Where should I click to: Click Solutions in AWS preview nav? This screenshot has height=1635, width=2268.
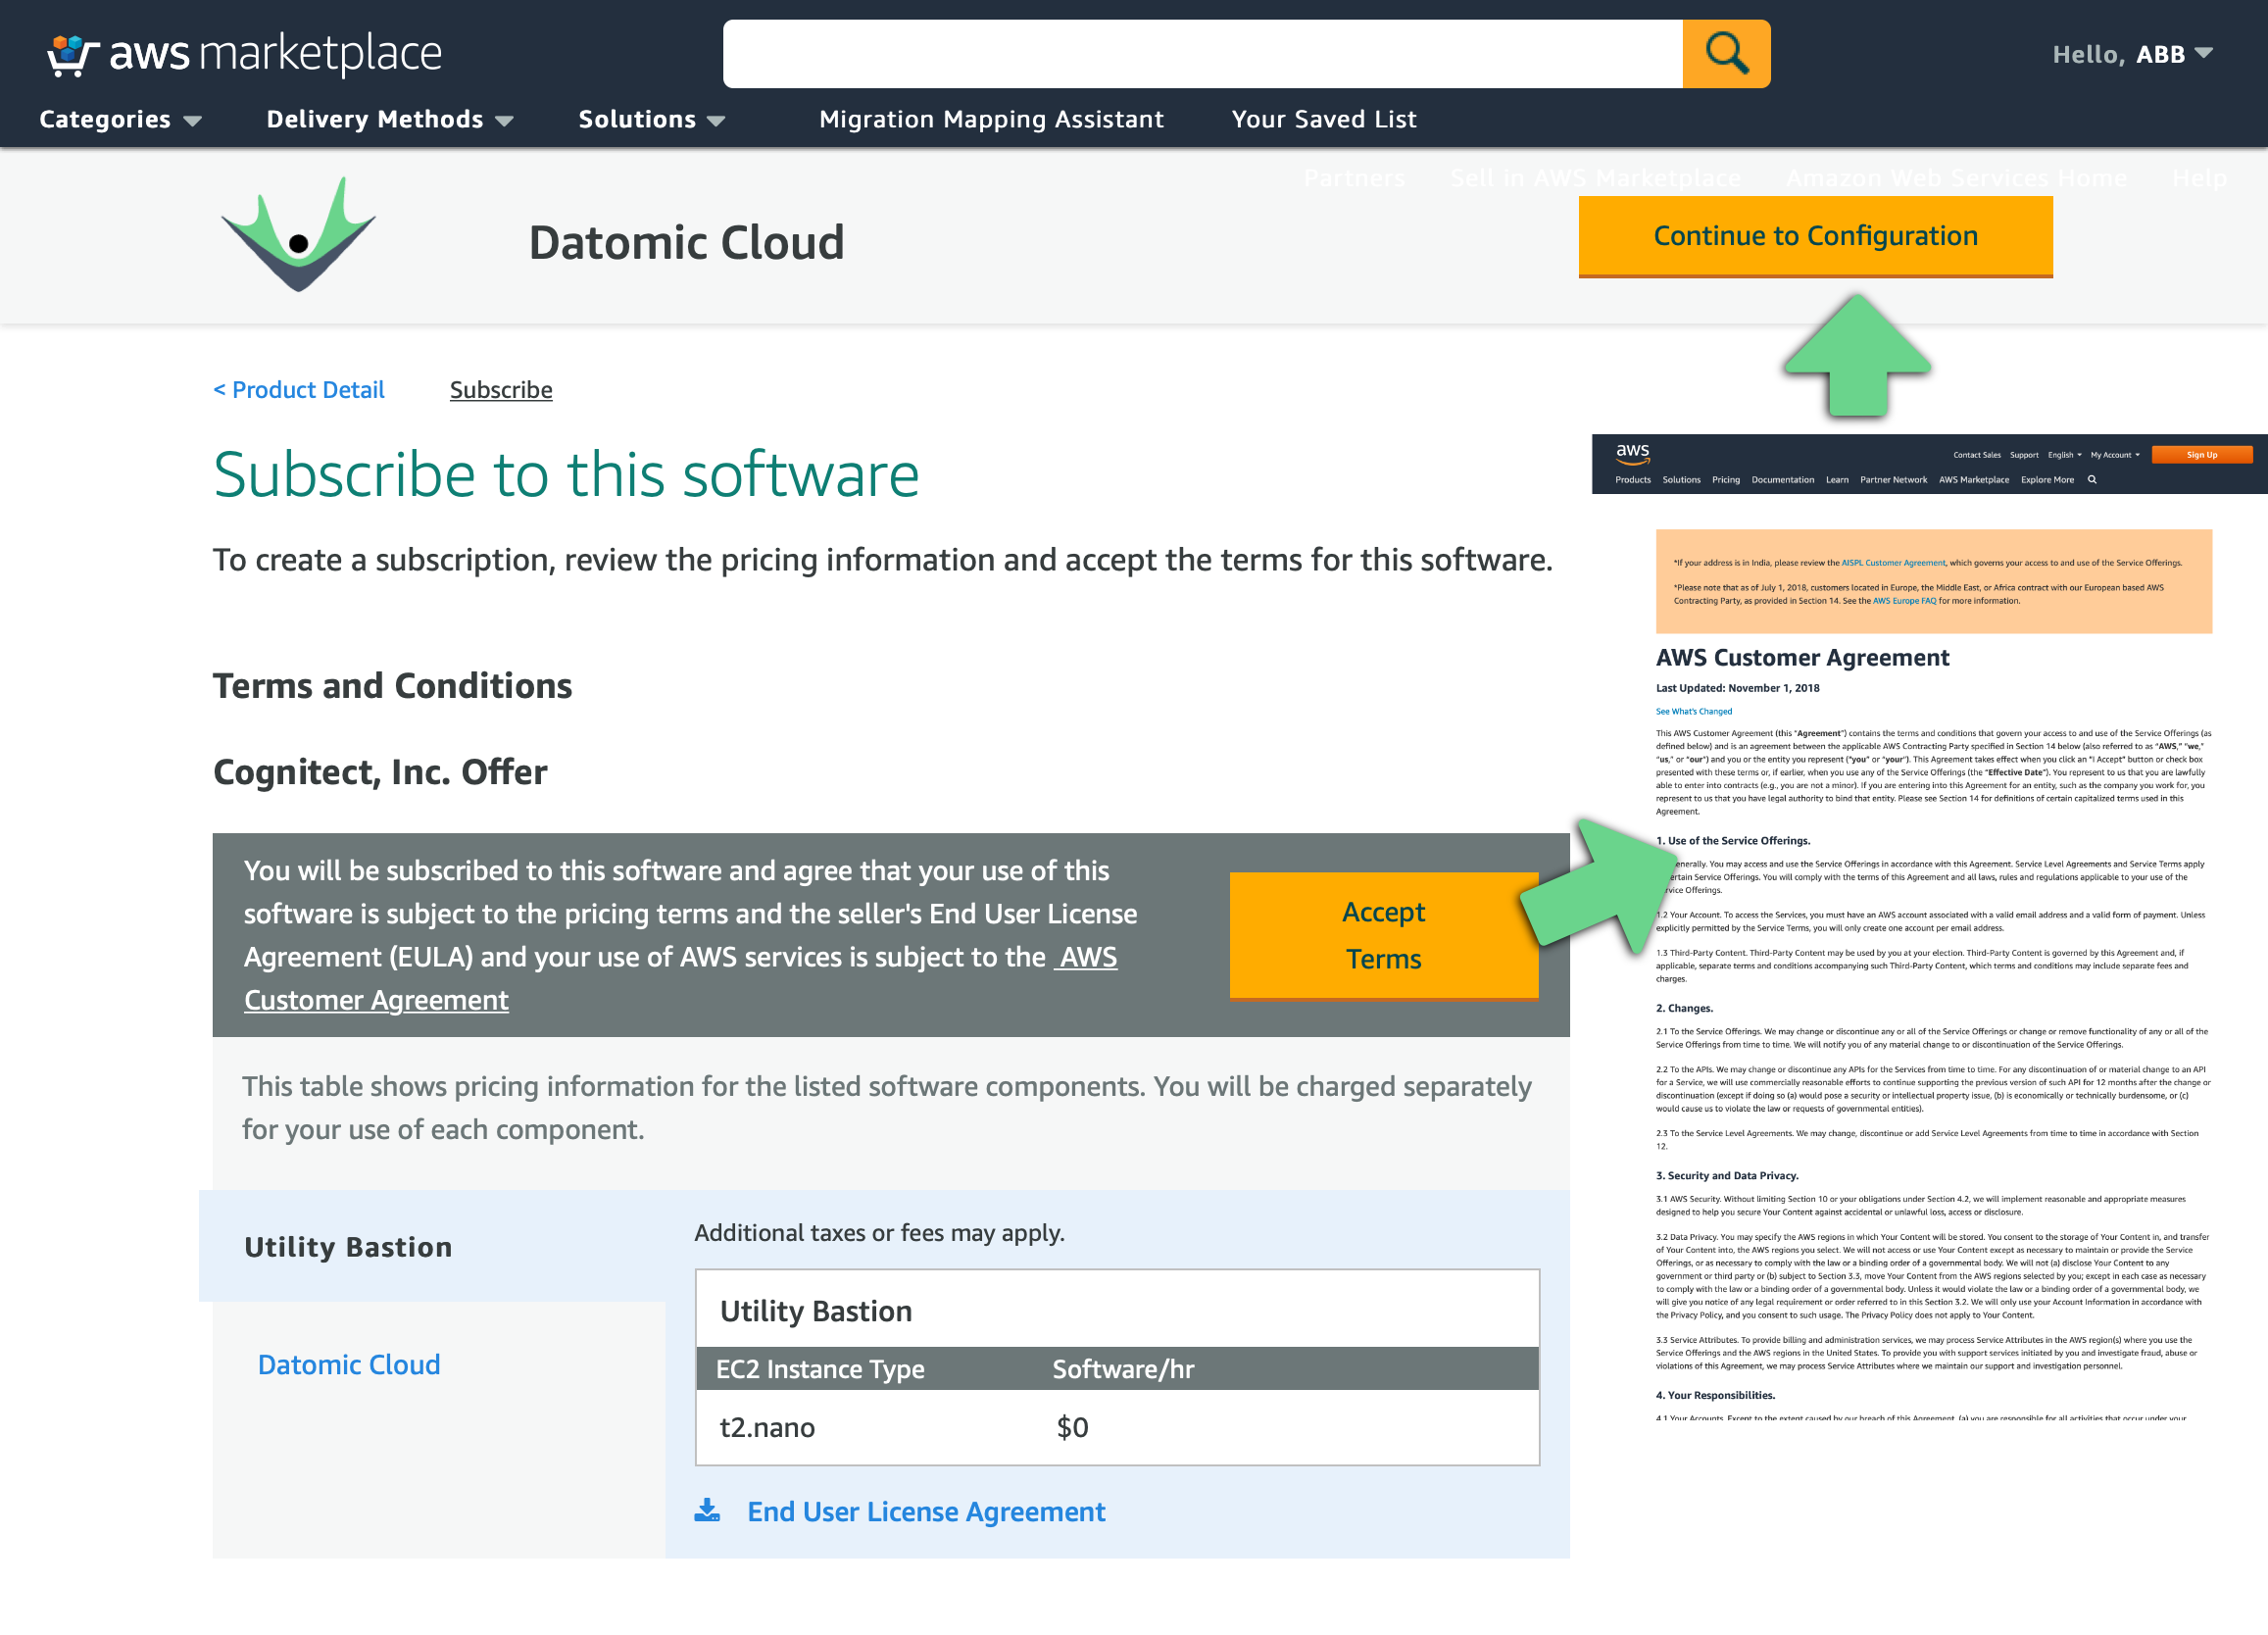(1681, 480)
